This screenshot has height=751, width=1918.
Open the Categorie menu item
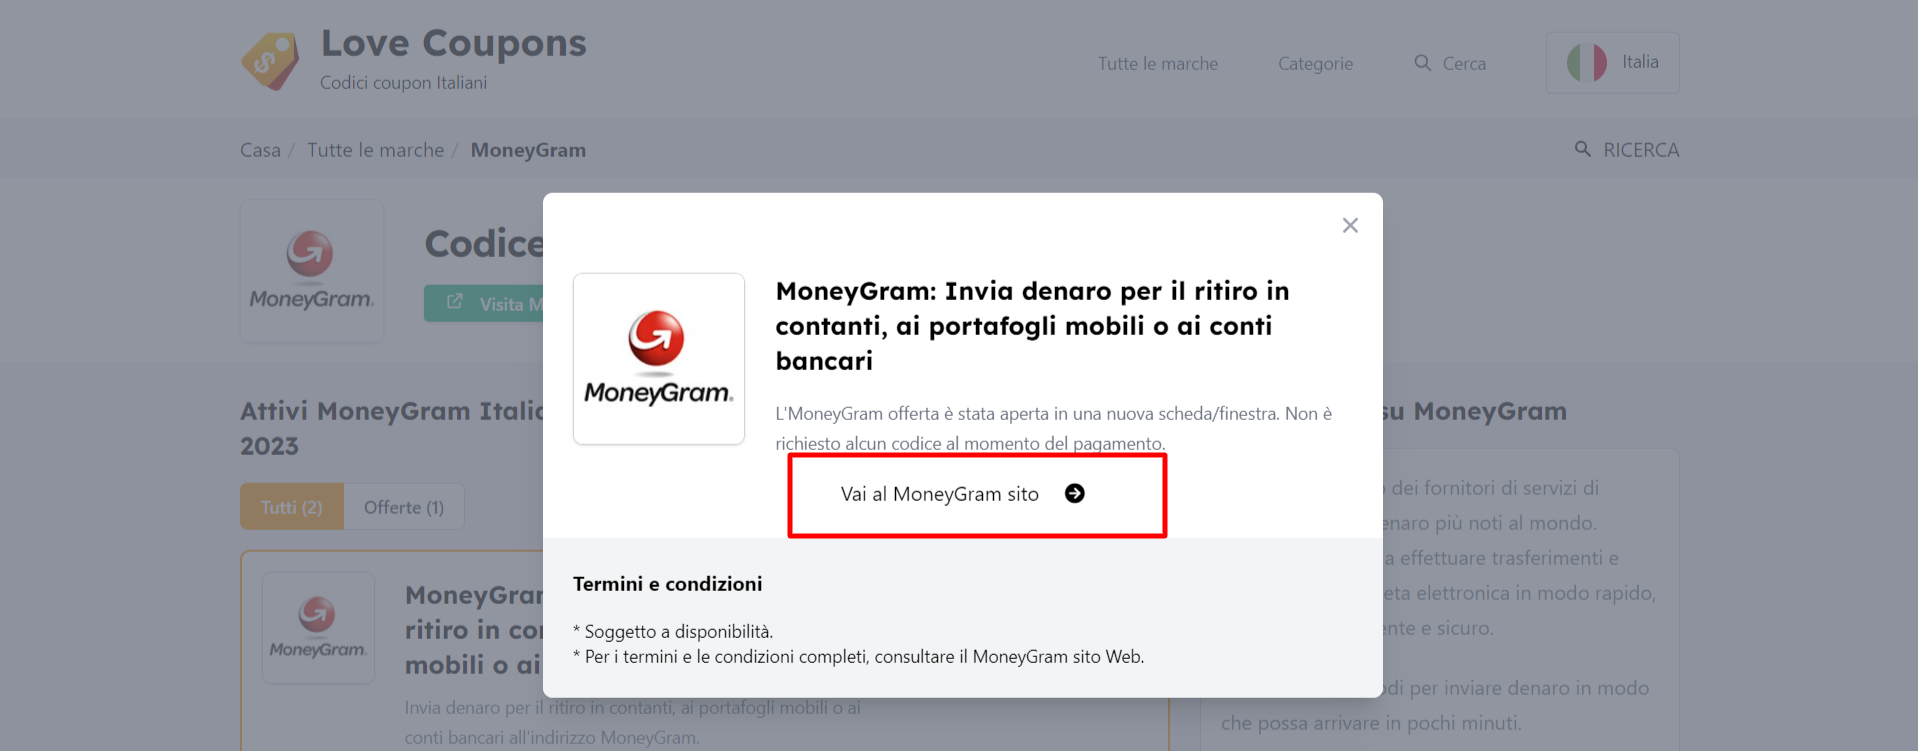(x=1315, y=63)
